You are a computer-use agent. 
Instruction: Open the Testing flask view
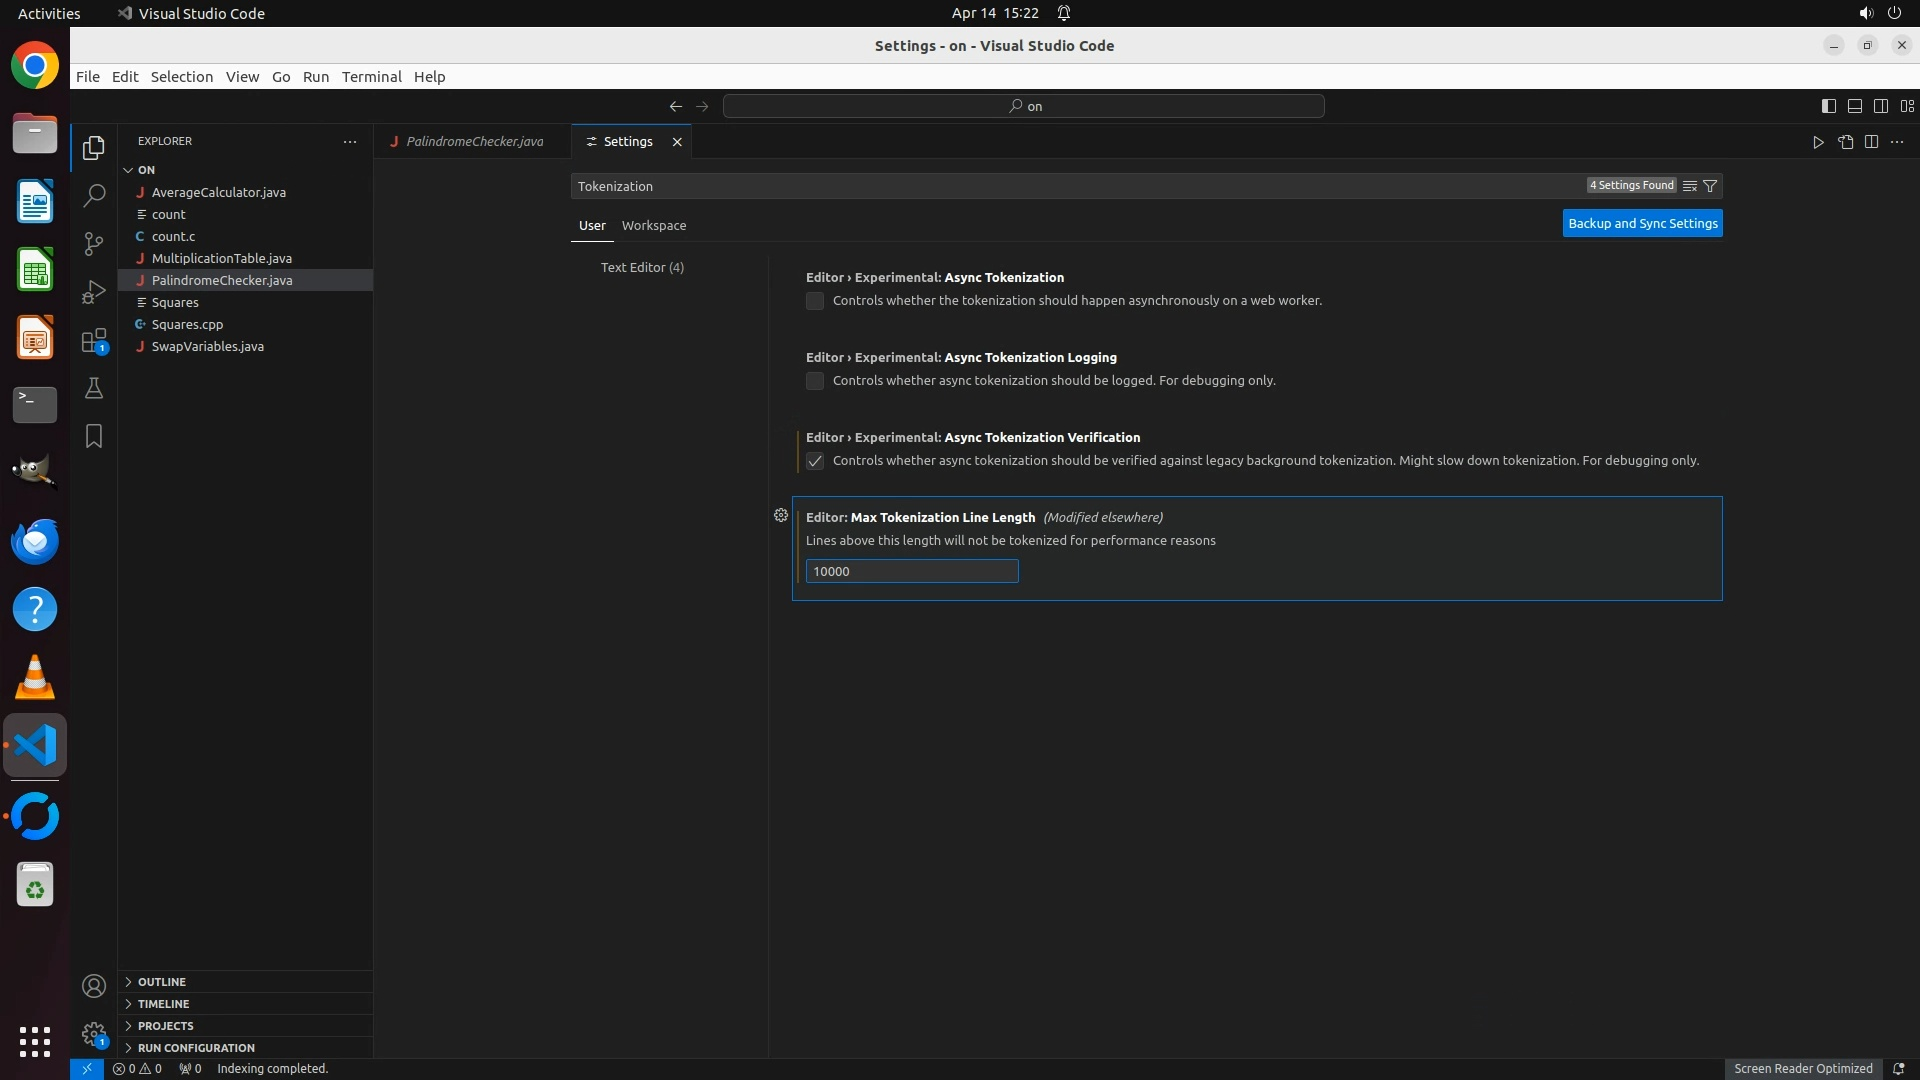[x=94, y=389]
